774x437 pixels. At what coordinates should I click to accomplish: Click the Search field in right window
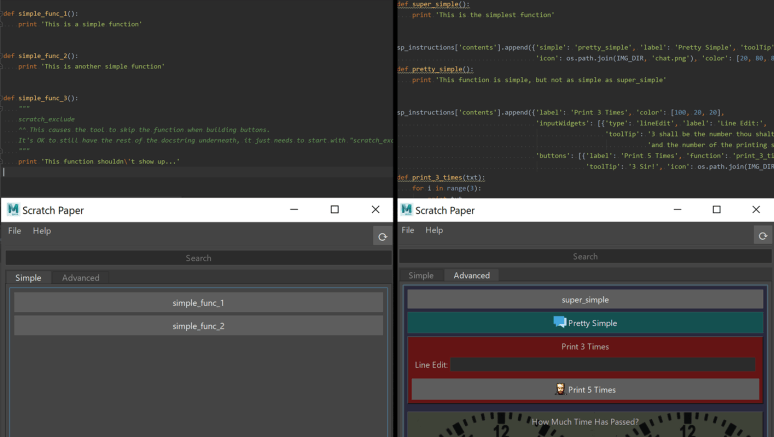point(585,257)
